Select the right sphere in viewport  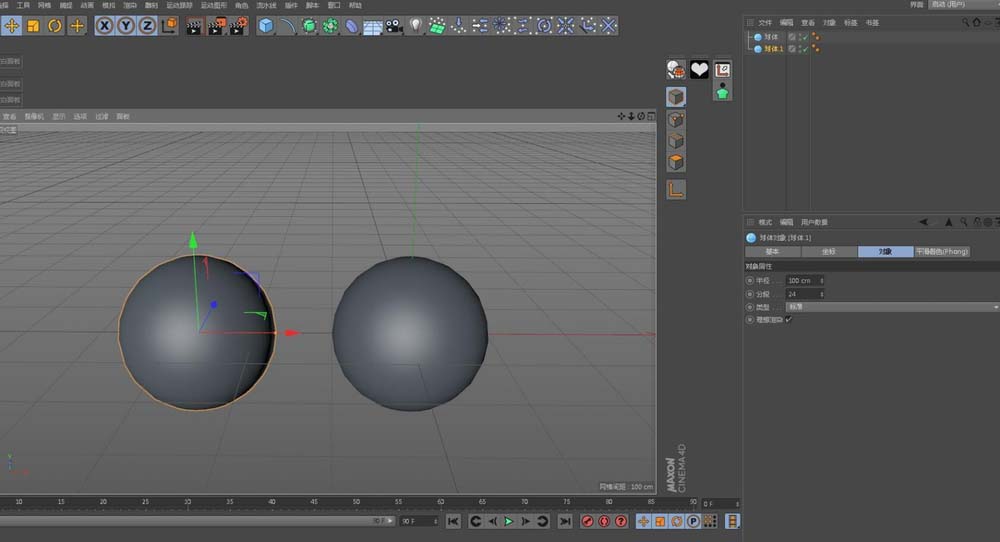click(x=410, y=333)
